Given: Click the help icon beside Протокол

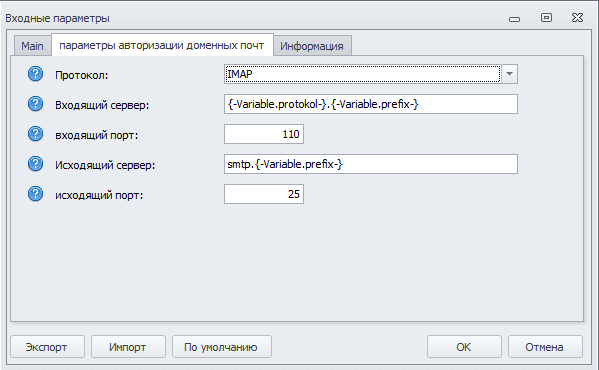Looking at the screenshot, I should [x=35, y=74].
